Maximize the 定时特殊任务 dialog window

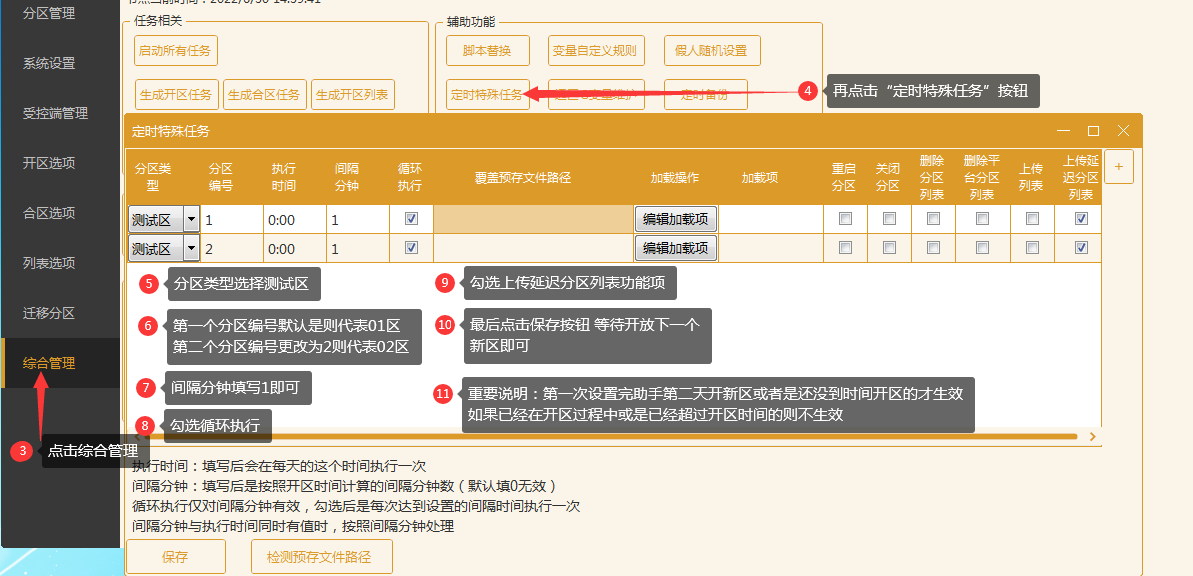pos(1093,131)
